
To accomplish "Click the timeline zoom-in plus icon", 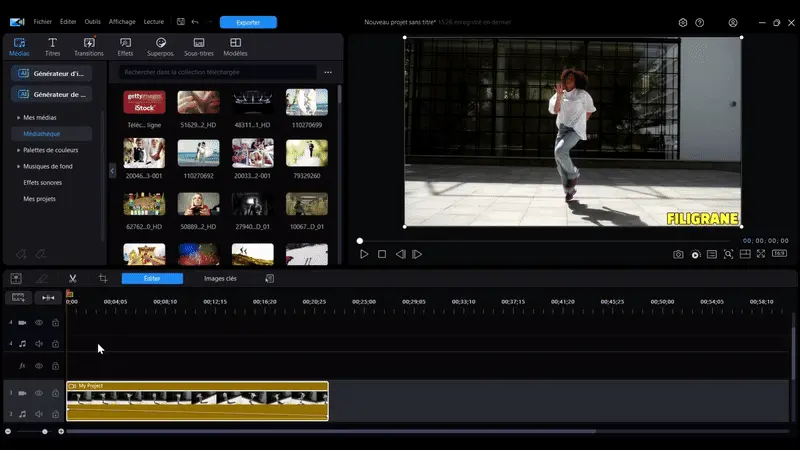I will [61, 431].
